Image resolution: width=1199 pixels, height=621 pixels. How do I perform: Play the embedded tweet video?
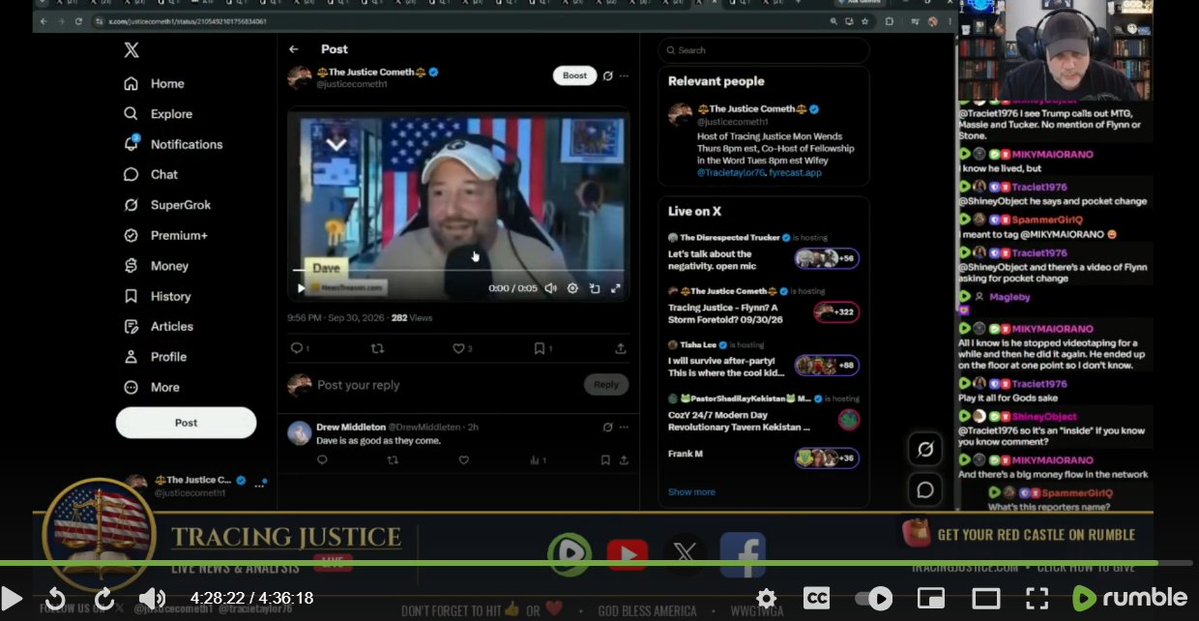point(301,288)
